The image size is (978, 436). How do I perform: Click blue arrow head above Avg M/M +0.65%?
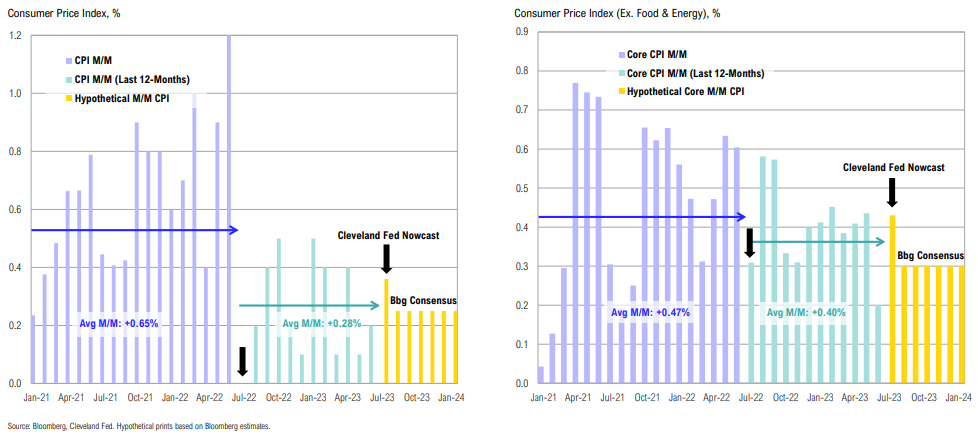tap(232, 231)
